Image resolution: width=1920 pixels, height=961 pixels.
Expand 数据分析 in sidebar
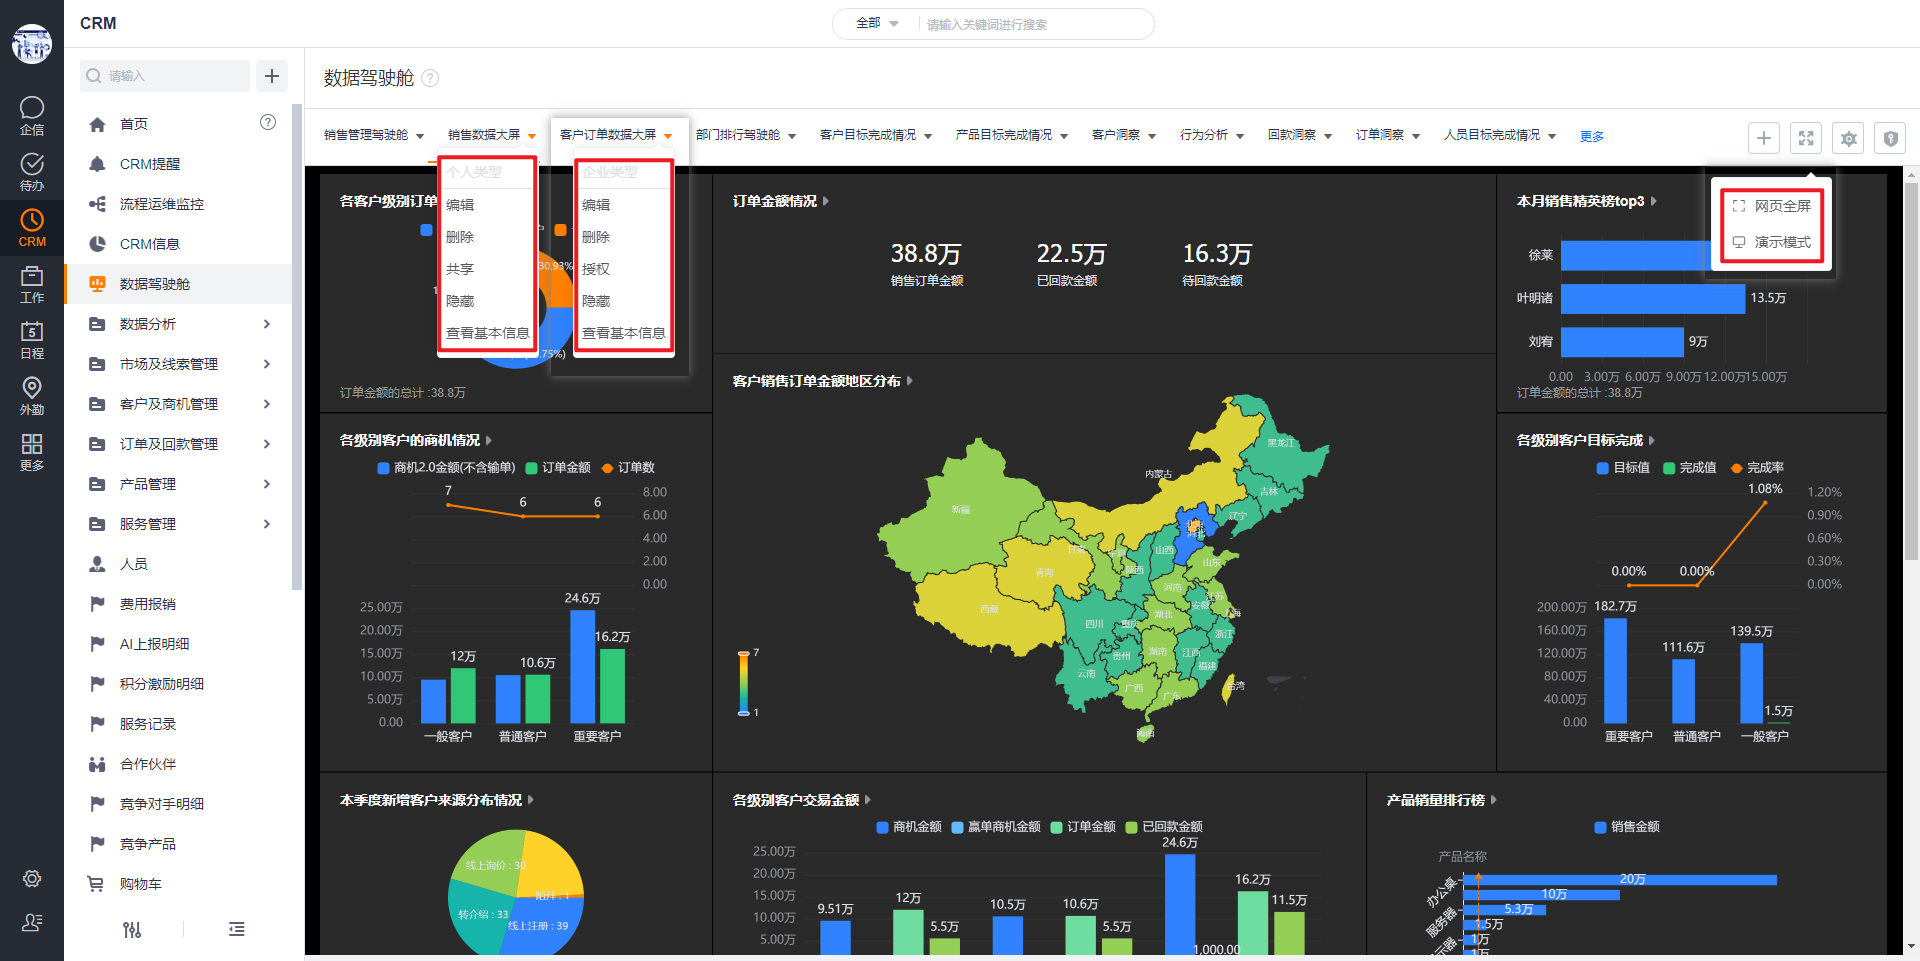click(x=266, y=324)
